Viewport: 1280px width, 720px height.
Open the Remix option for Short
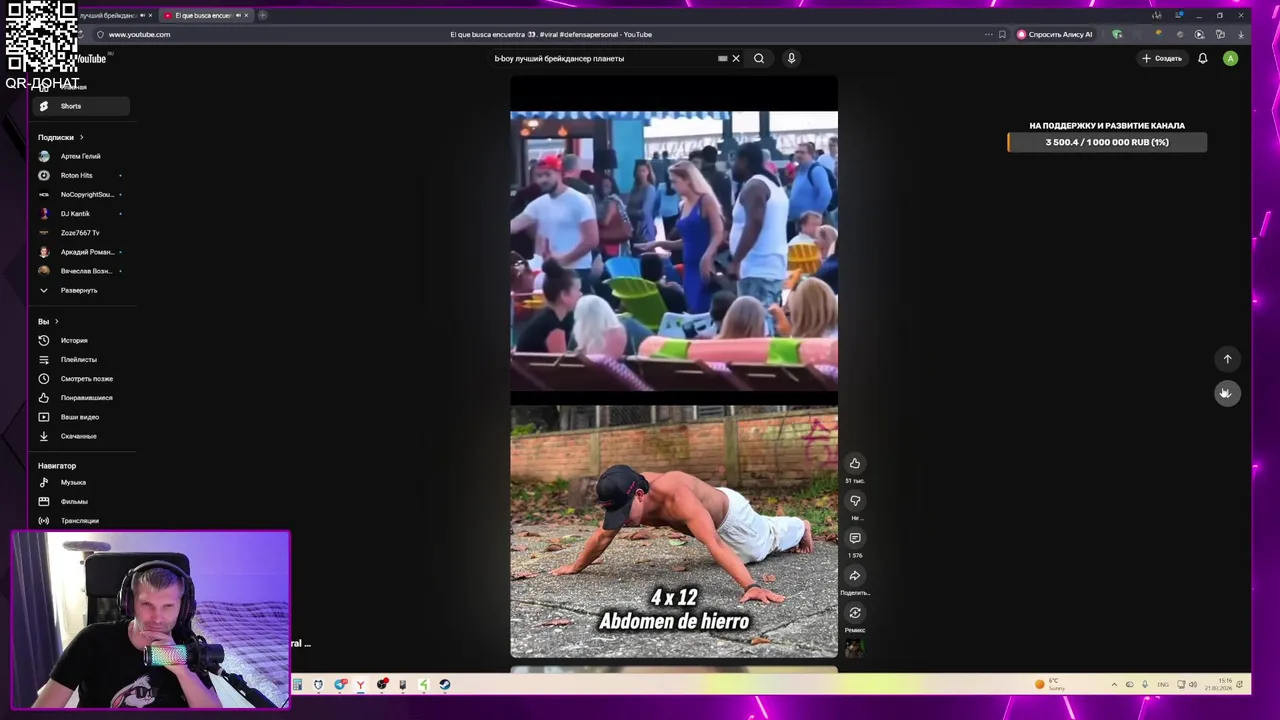pyautogui.click(x=855, y=613)
